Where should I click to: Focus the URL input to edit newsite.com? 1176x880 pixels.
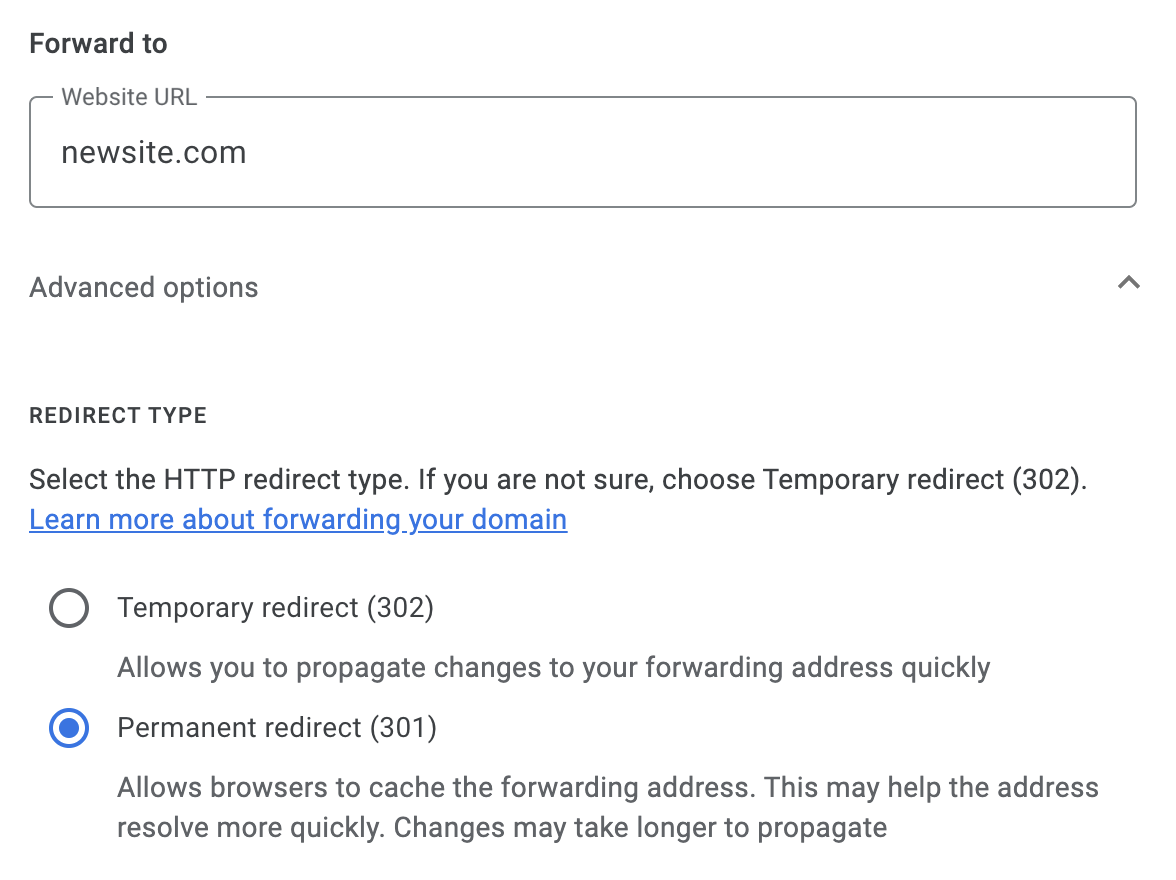[583, 152]
